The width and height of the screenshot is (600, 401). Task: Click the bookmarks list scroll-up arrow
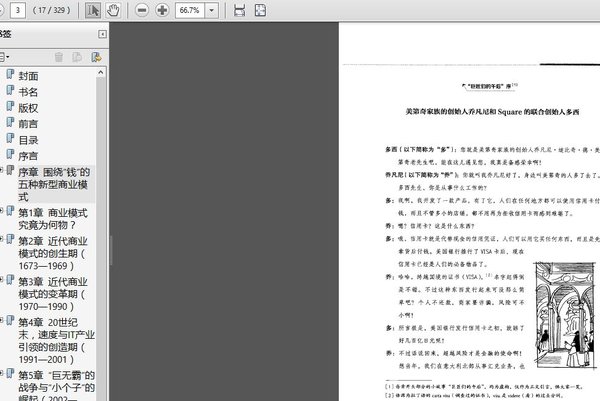coord(101,72)
